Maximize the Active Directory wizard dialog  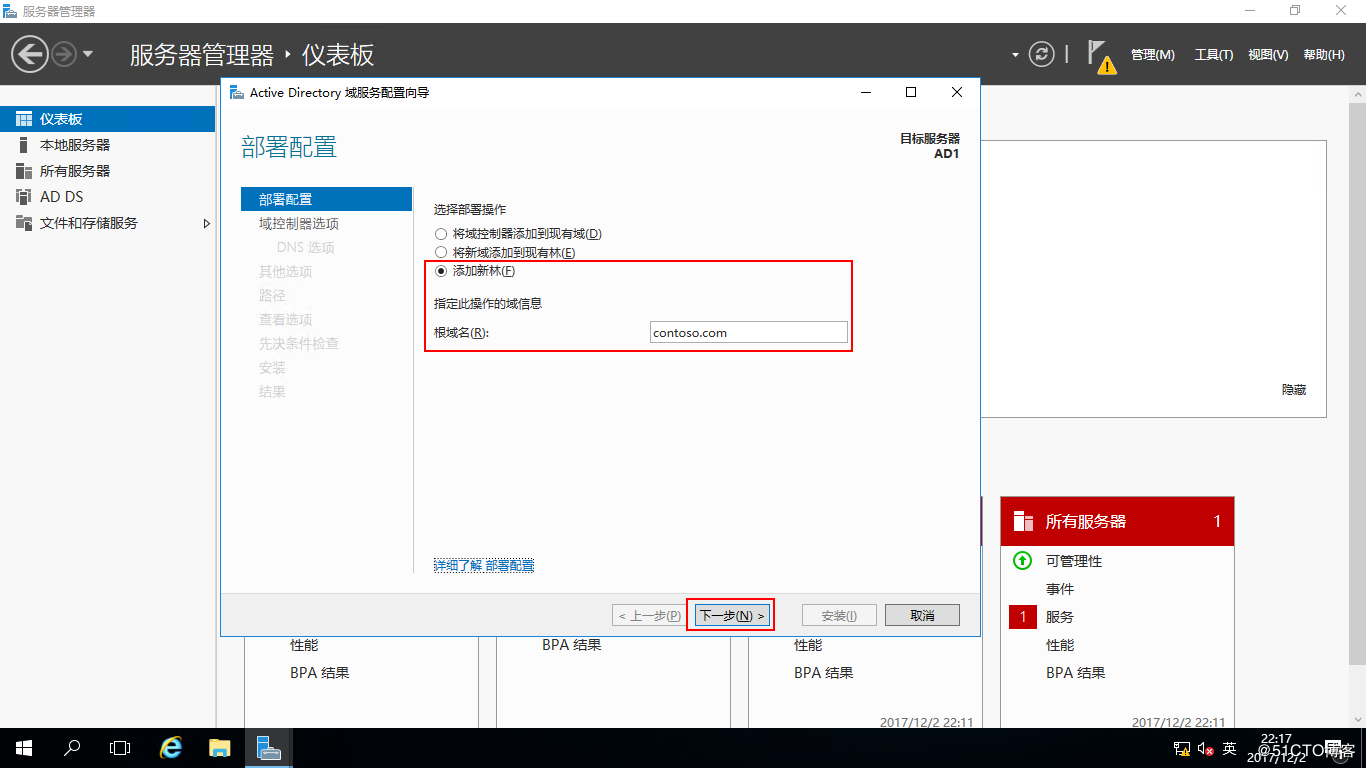(x=911, y=92)
